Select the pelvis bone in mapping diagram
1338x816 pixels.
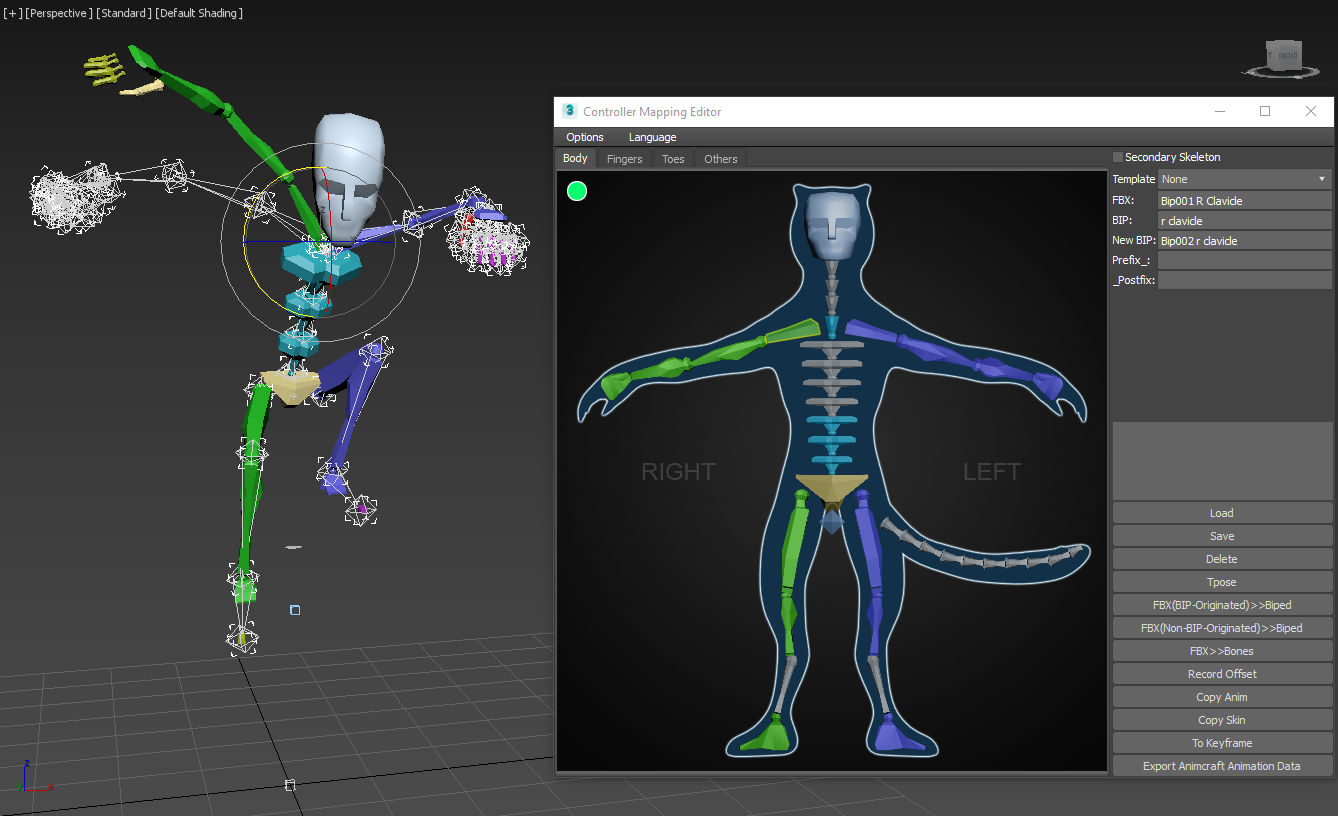pyautogui.click(x=832, y=487)
